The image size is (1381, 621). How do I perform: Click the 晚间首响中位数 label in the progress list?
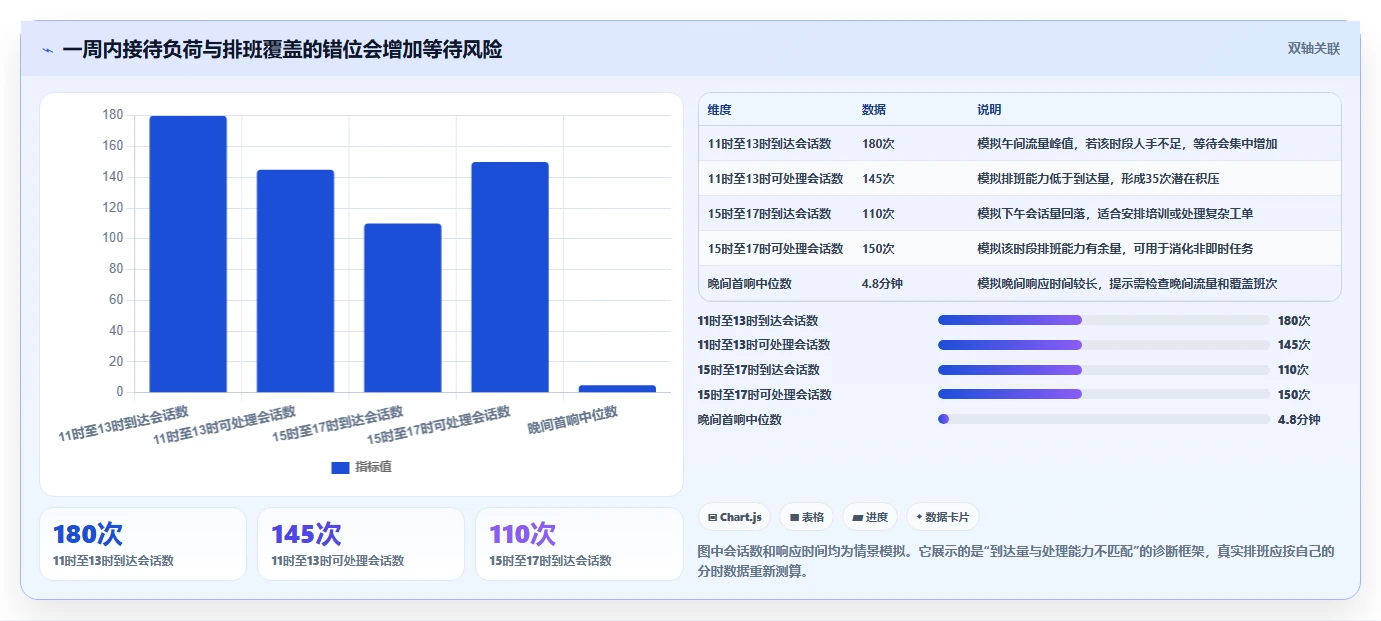click(x=740, y=420)
